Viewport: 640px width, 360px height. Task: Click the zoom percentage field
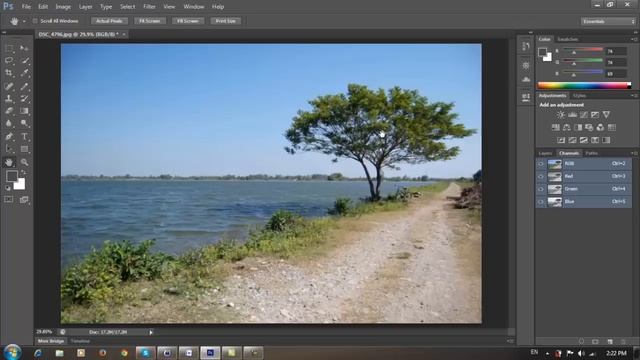44,332
